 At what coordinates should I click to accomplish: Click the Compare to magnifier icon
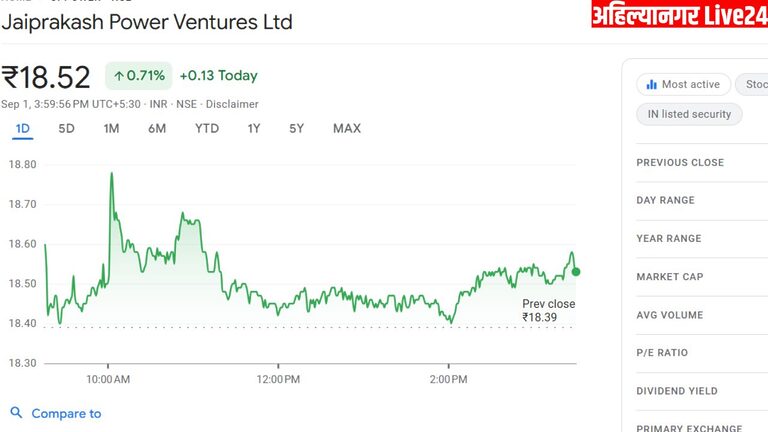click(16, 413)
